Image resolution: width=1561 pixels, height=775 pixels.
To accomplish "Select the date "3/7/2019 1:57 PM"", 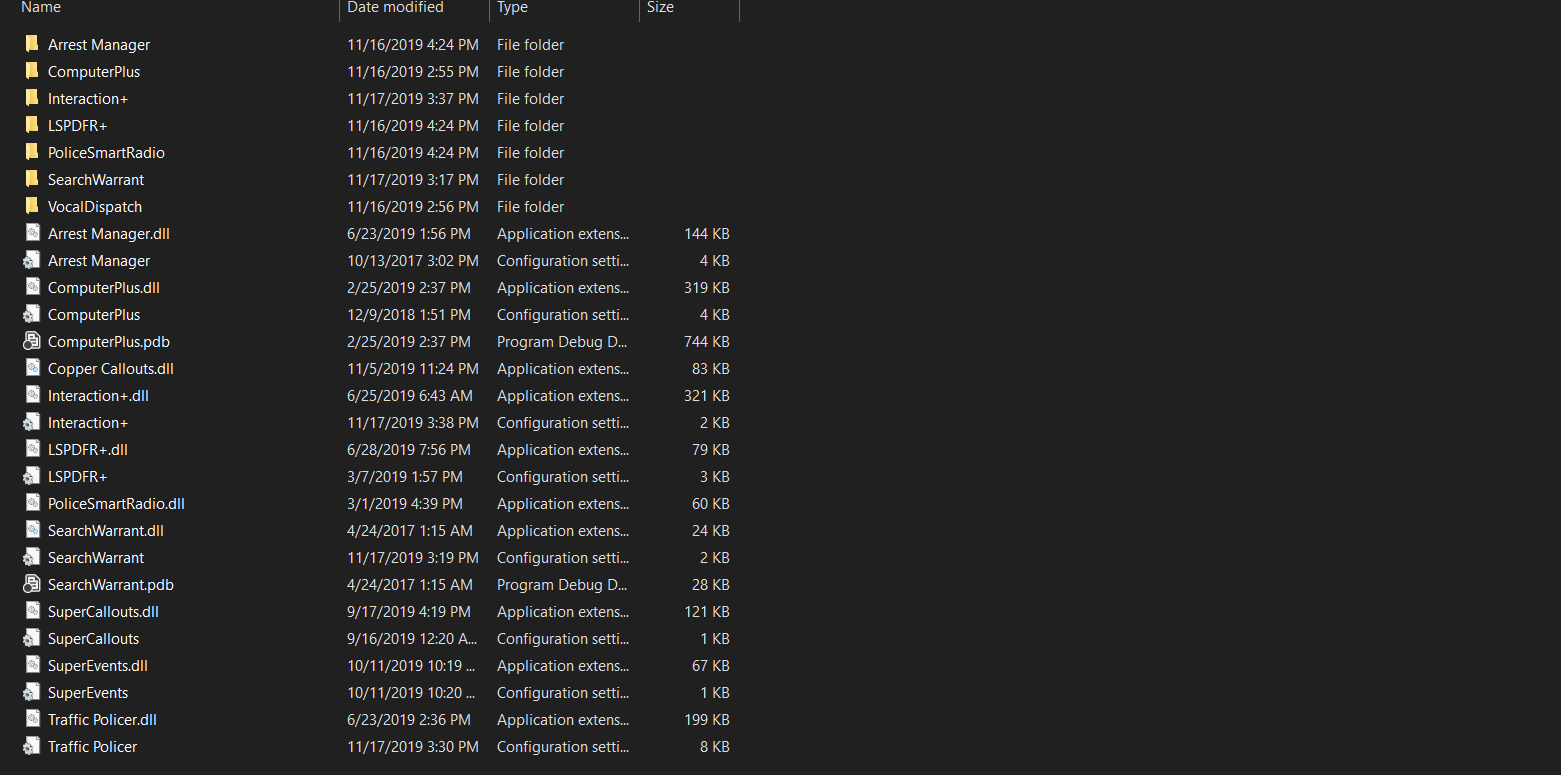I will pyautogui.click(x=405, y=476).
